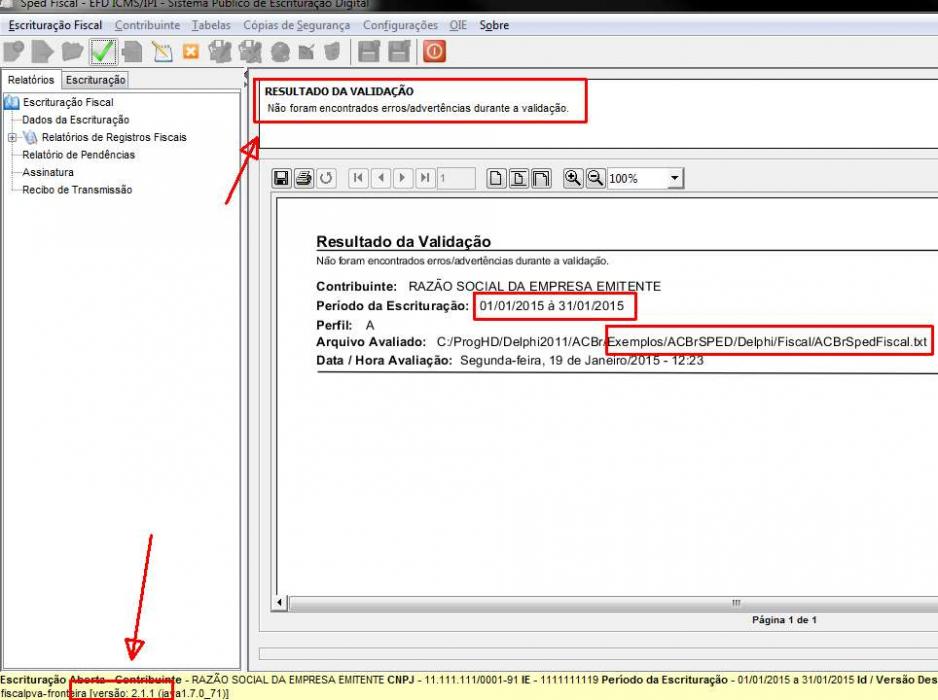Viewport: 938px width, 700px height.
Task: Jump to last page of report
Action: coord(425,178)
